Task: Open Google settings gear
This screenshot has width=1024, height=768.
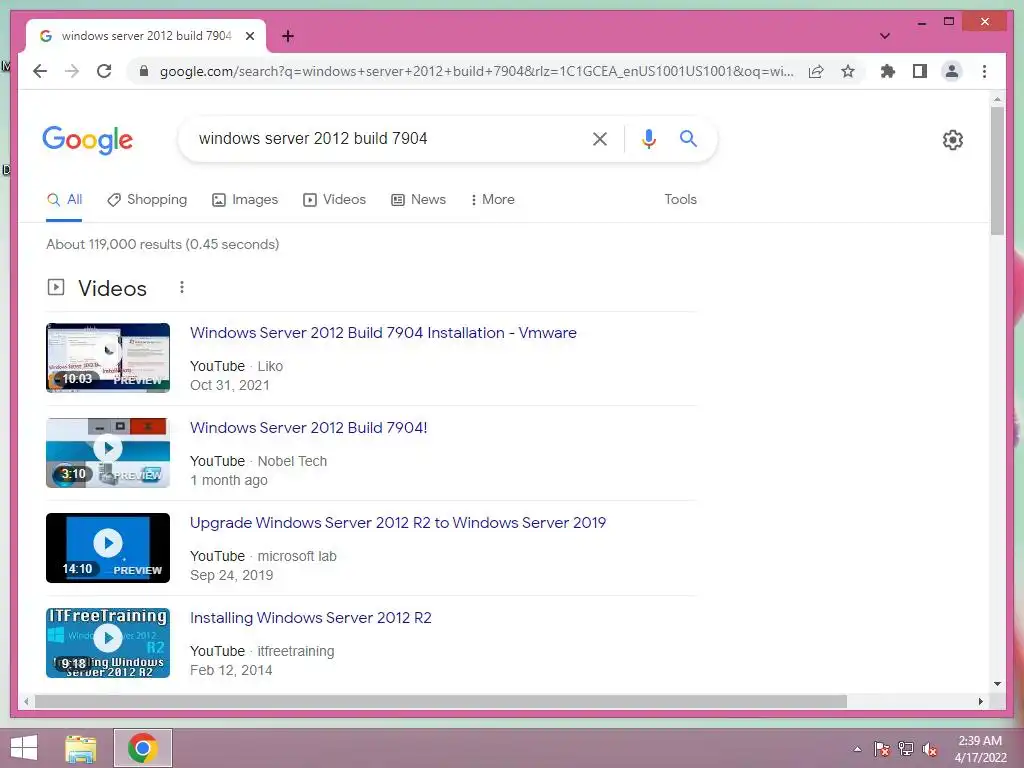Action: click(x=953, y=140)
